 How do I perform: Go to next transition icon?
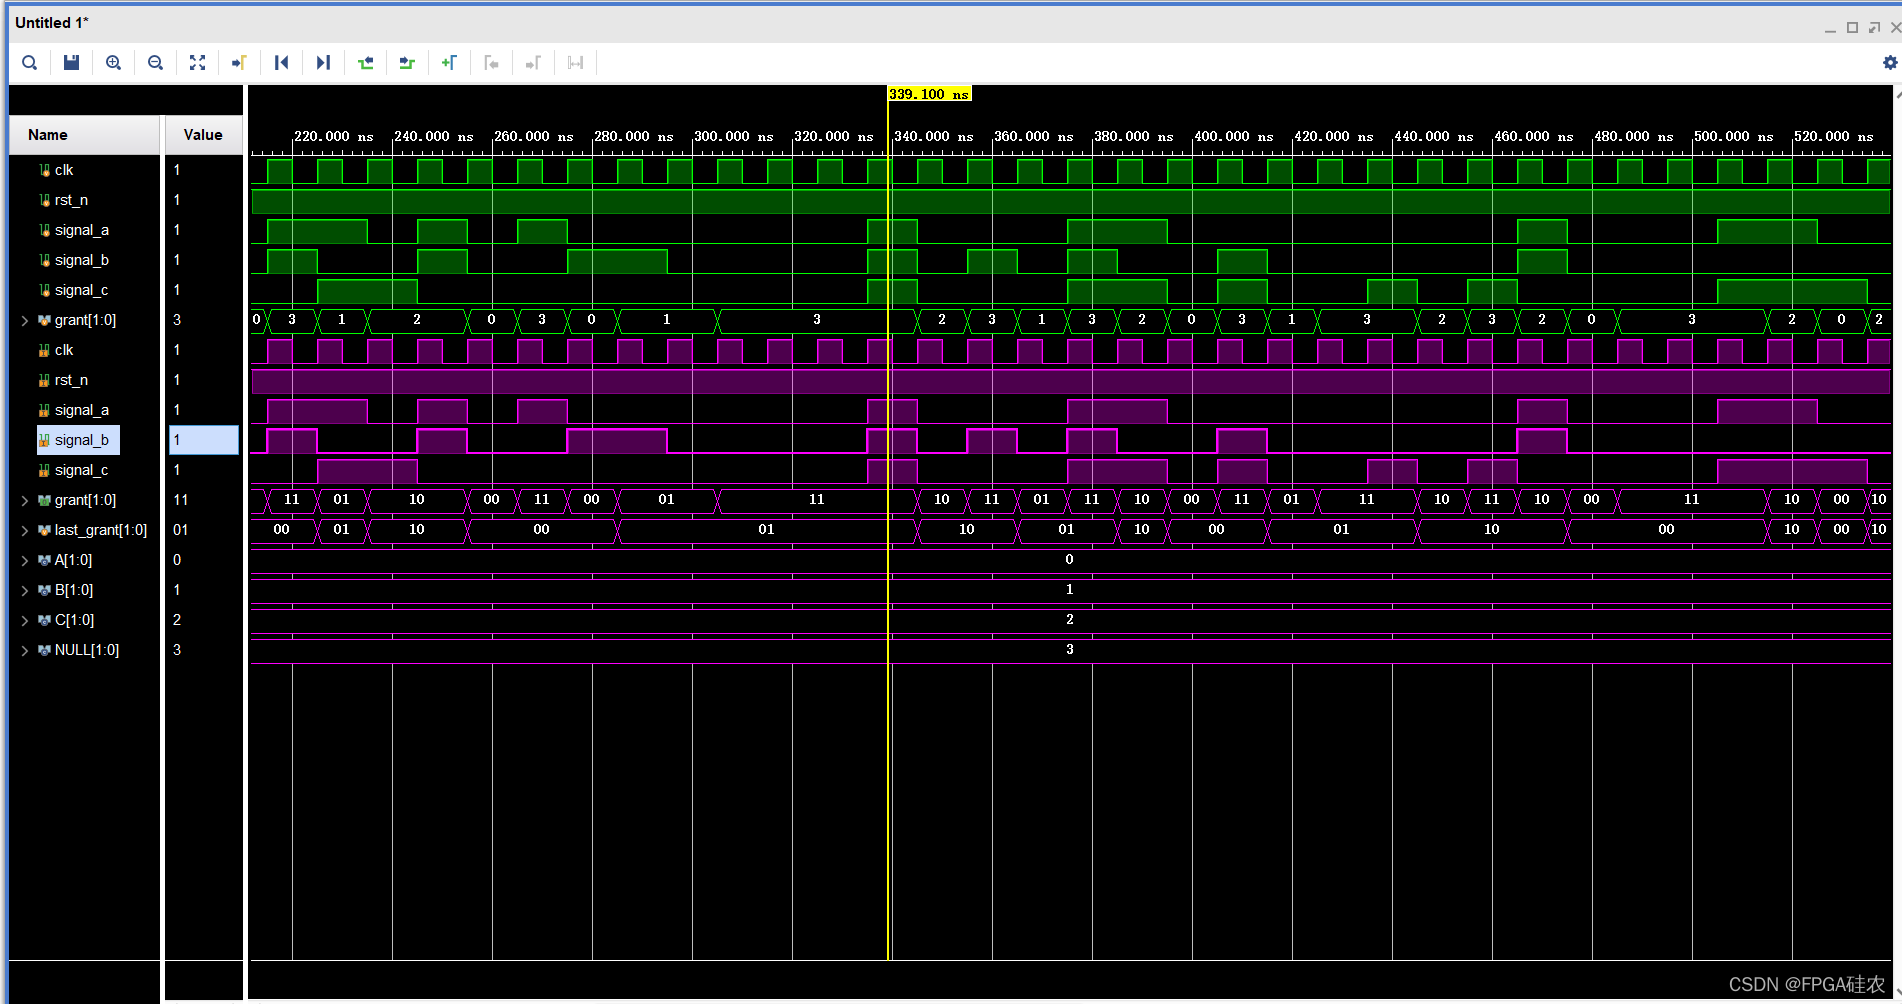pos(407,63)
